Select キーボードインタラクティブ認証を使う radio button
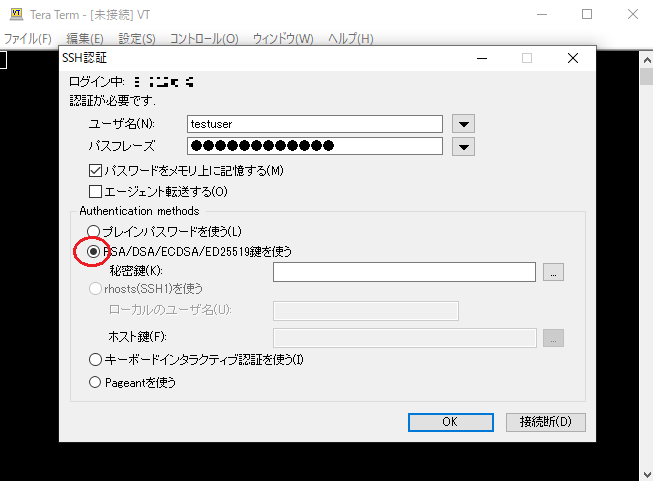This screenshot has height=481, width=653. tap(95, 359)
